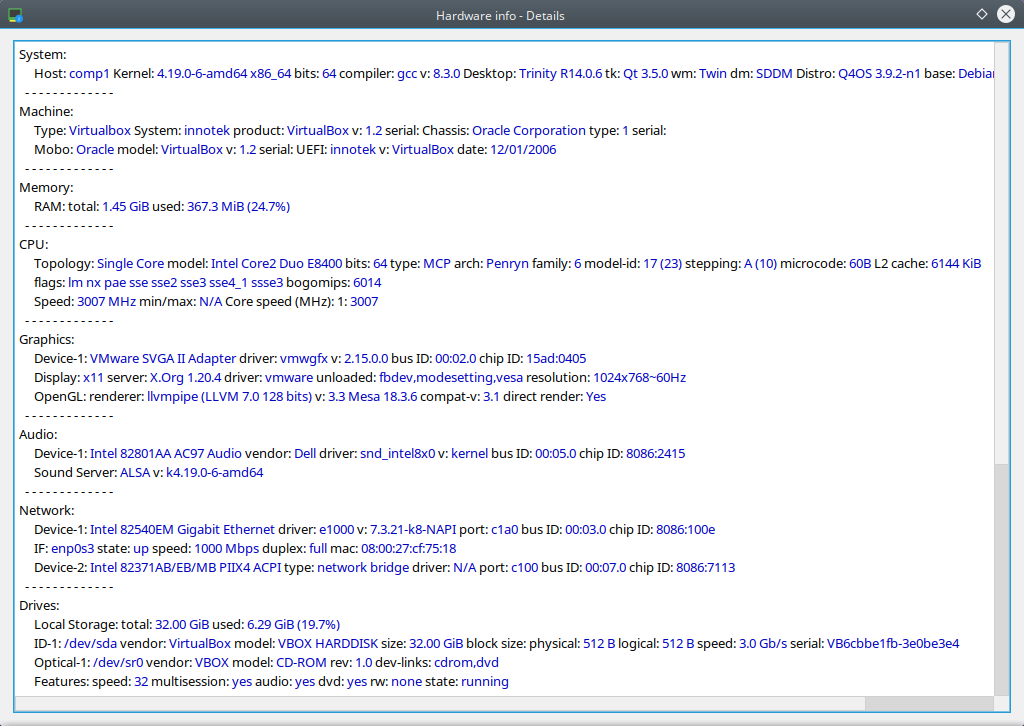
Task: Click CPU topology value 'Single Core'
Action: point(131,264)
